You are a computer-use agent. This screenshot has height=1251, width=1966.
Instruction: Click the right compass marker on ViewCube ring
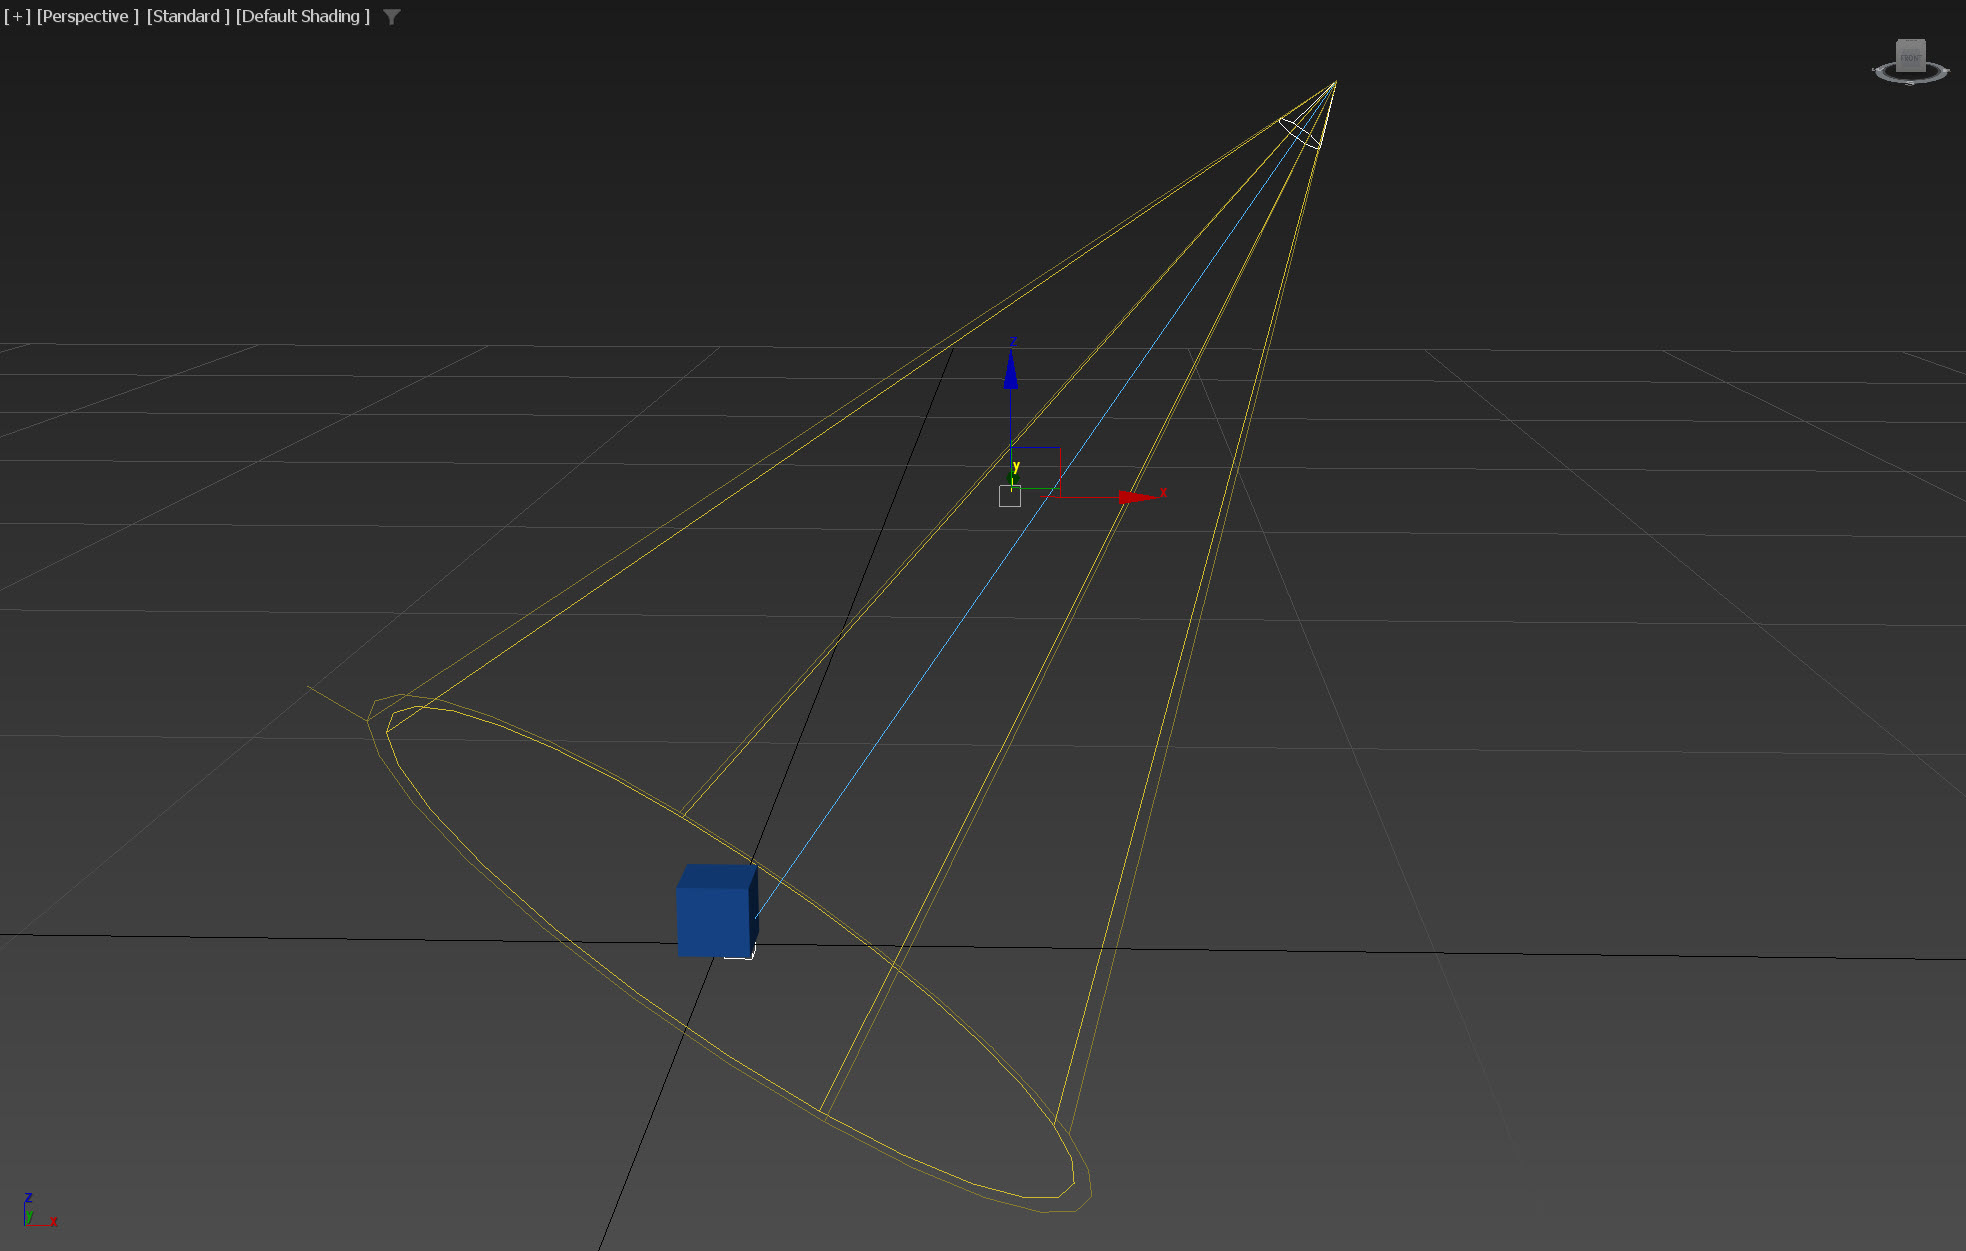(1946, 70)
